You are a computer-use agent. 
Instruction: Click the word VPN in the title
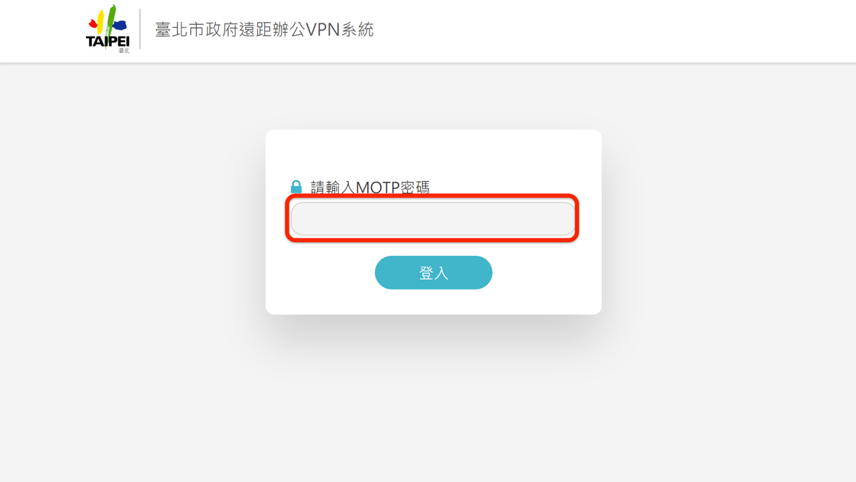[x=323, y=29]
